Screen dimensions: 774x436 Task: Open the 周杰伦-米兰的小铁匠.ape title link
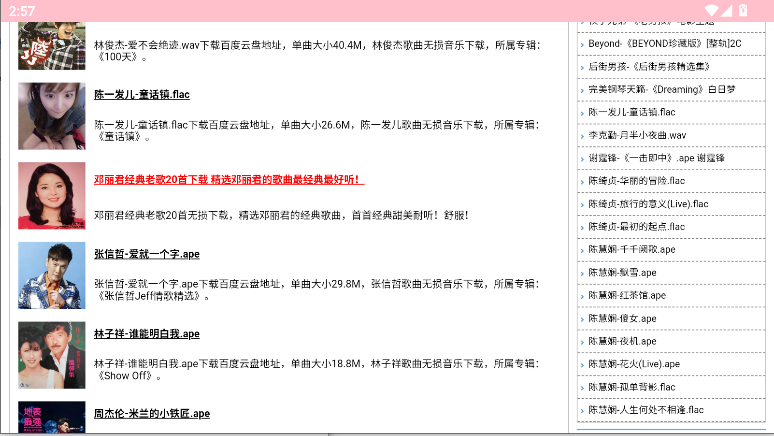152,413
